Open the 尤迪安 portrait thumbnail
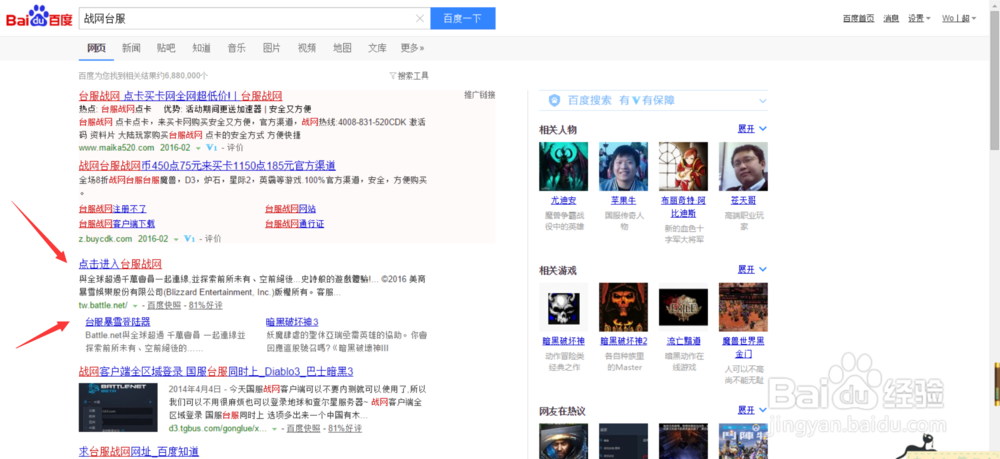1000x459 pixels. [x=563, y=166]
